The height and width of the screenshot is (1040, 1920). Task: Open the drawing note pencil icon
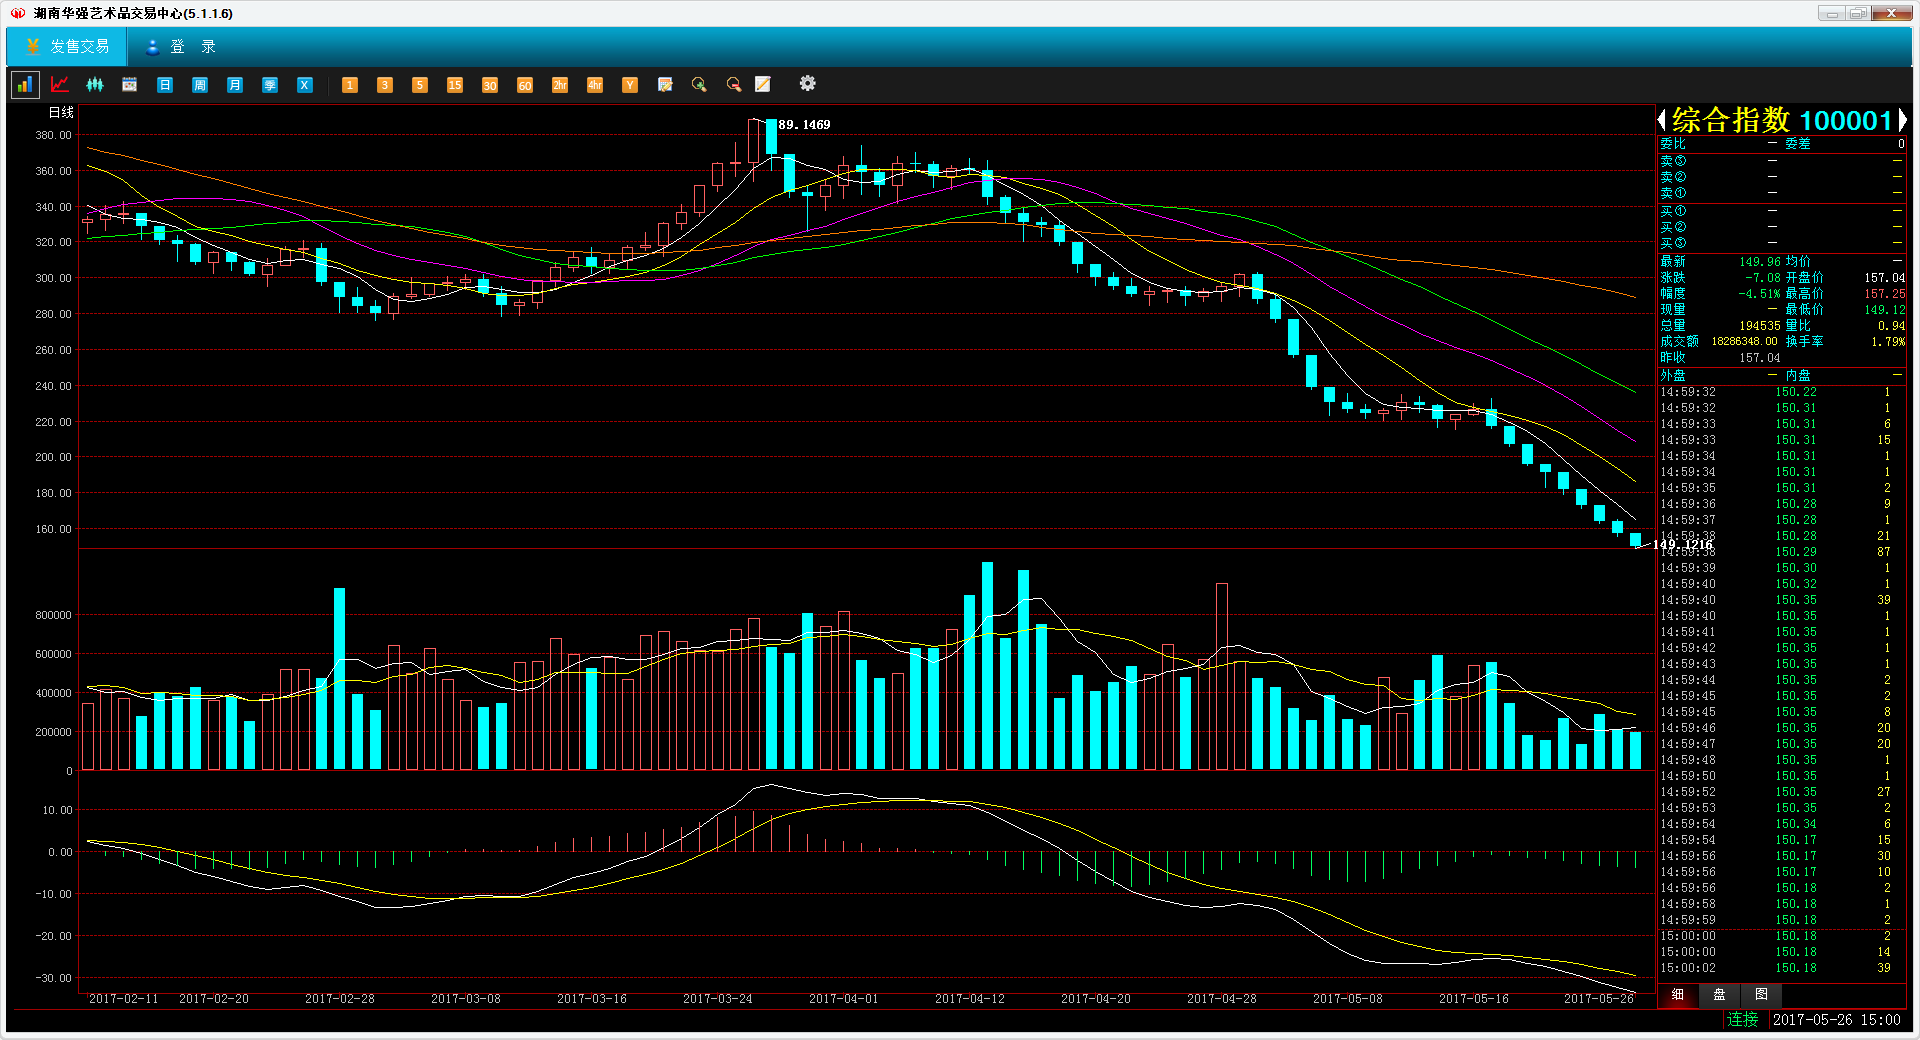[763, 85]
